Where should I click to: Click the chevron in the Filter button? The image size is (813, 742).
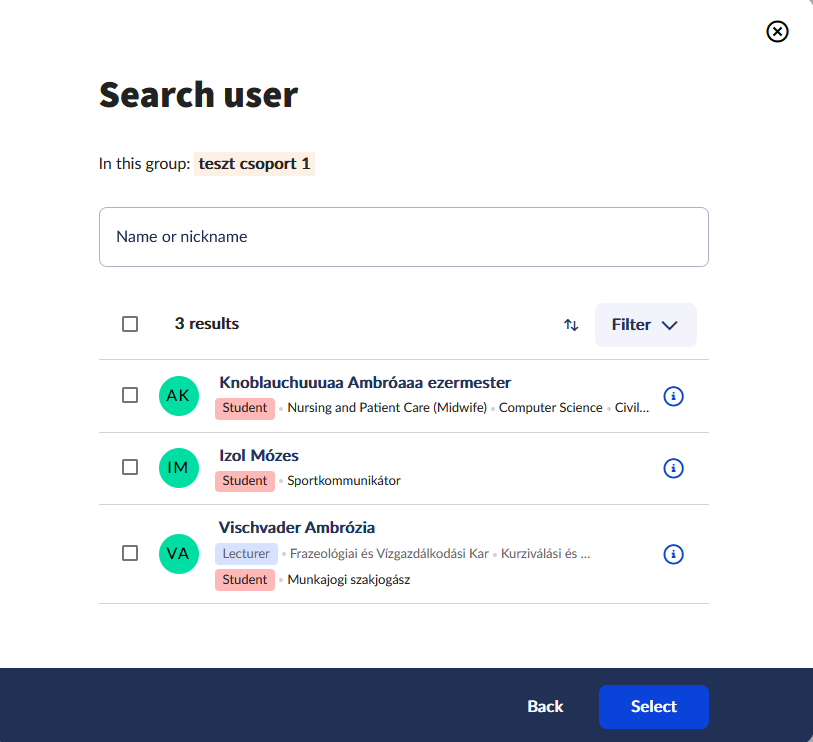(x=669, y=326)
